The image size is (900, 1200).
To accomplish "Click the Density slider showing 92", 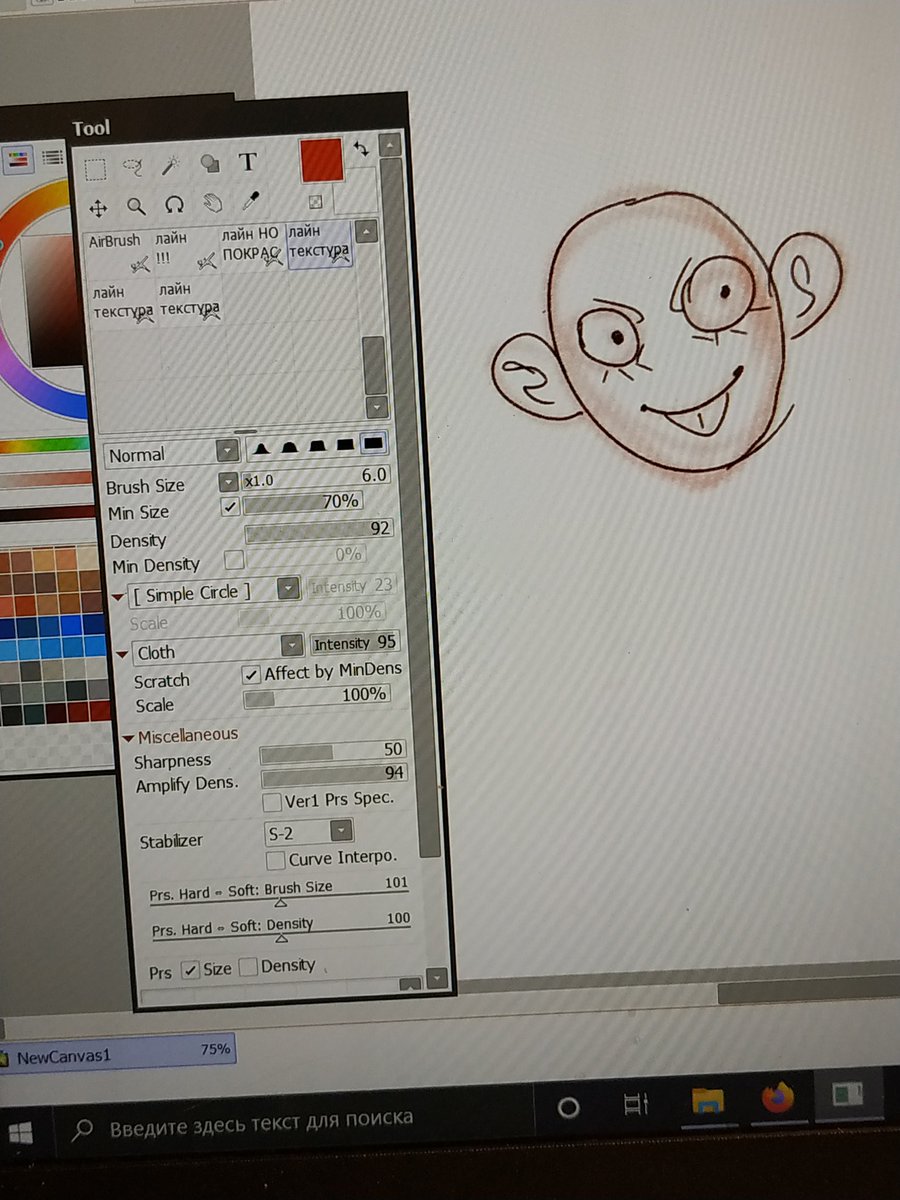I will click(x=319, y=530).
